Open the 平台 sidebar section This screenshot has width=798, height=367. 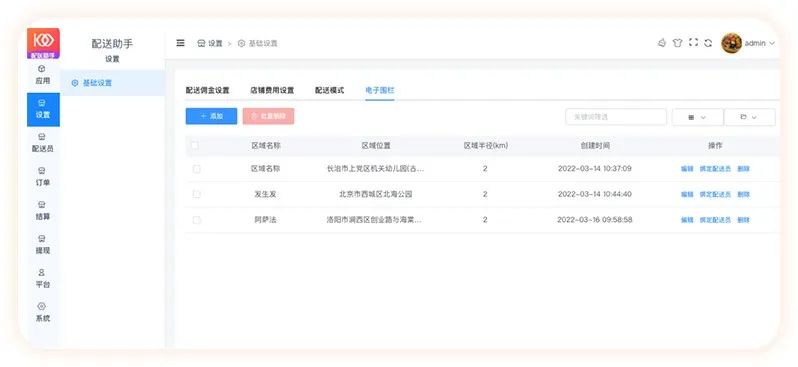[43, 279]
